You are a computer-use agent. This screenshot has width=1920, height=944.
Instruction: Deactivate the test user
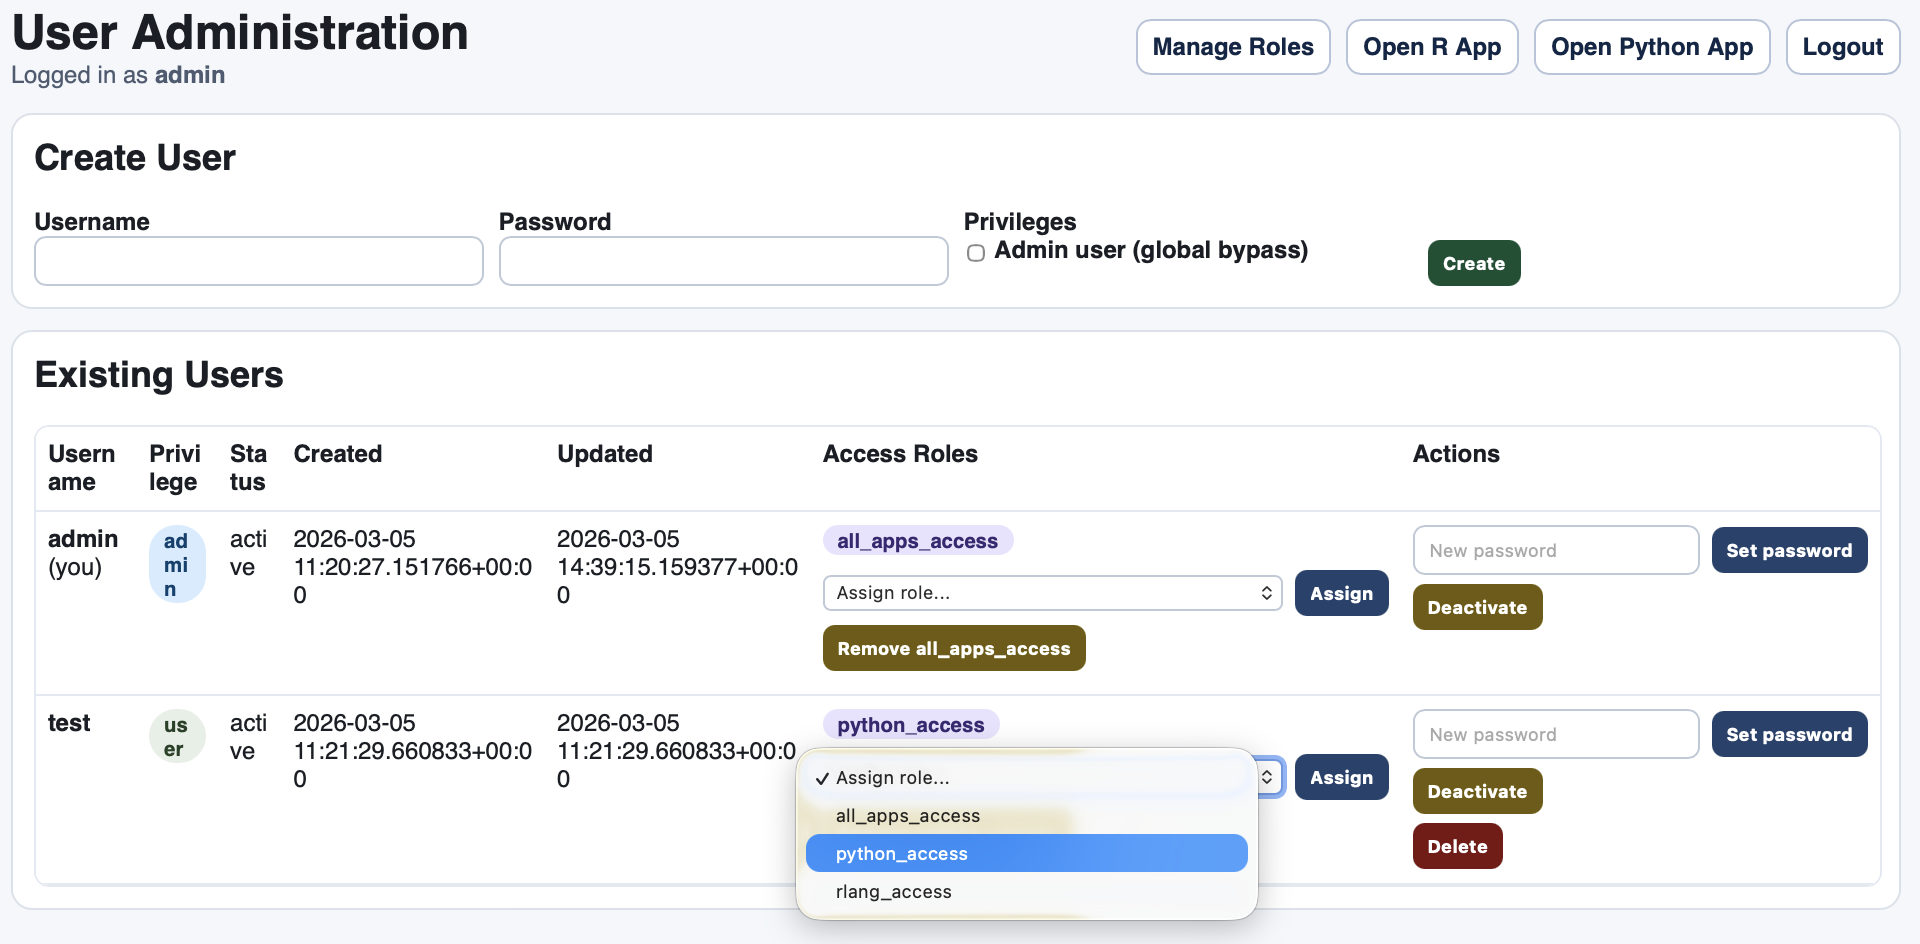1477,790
